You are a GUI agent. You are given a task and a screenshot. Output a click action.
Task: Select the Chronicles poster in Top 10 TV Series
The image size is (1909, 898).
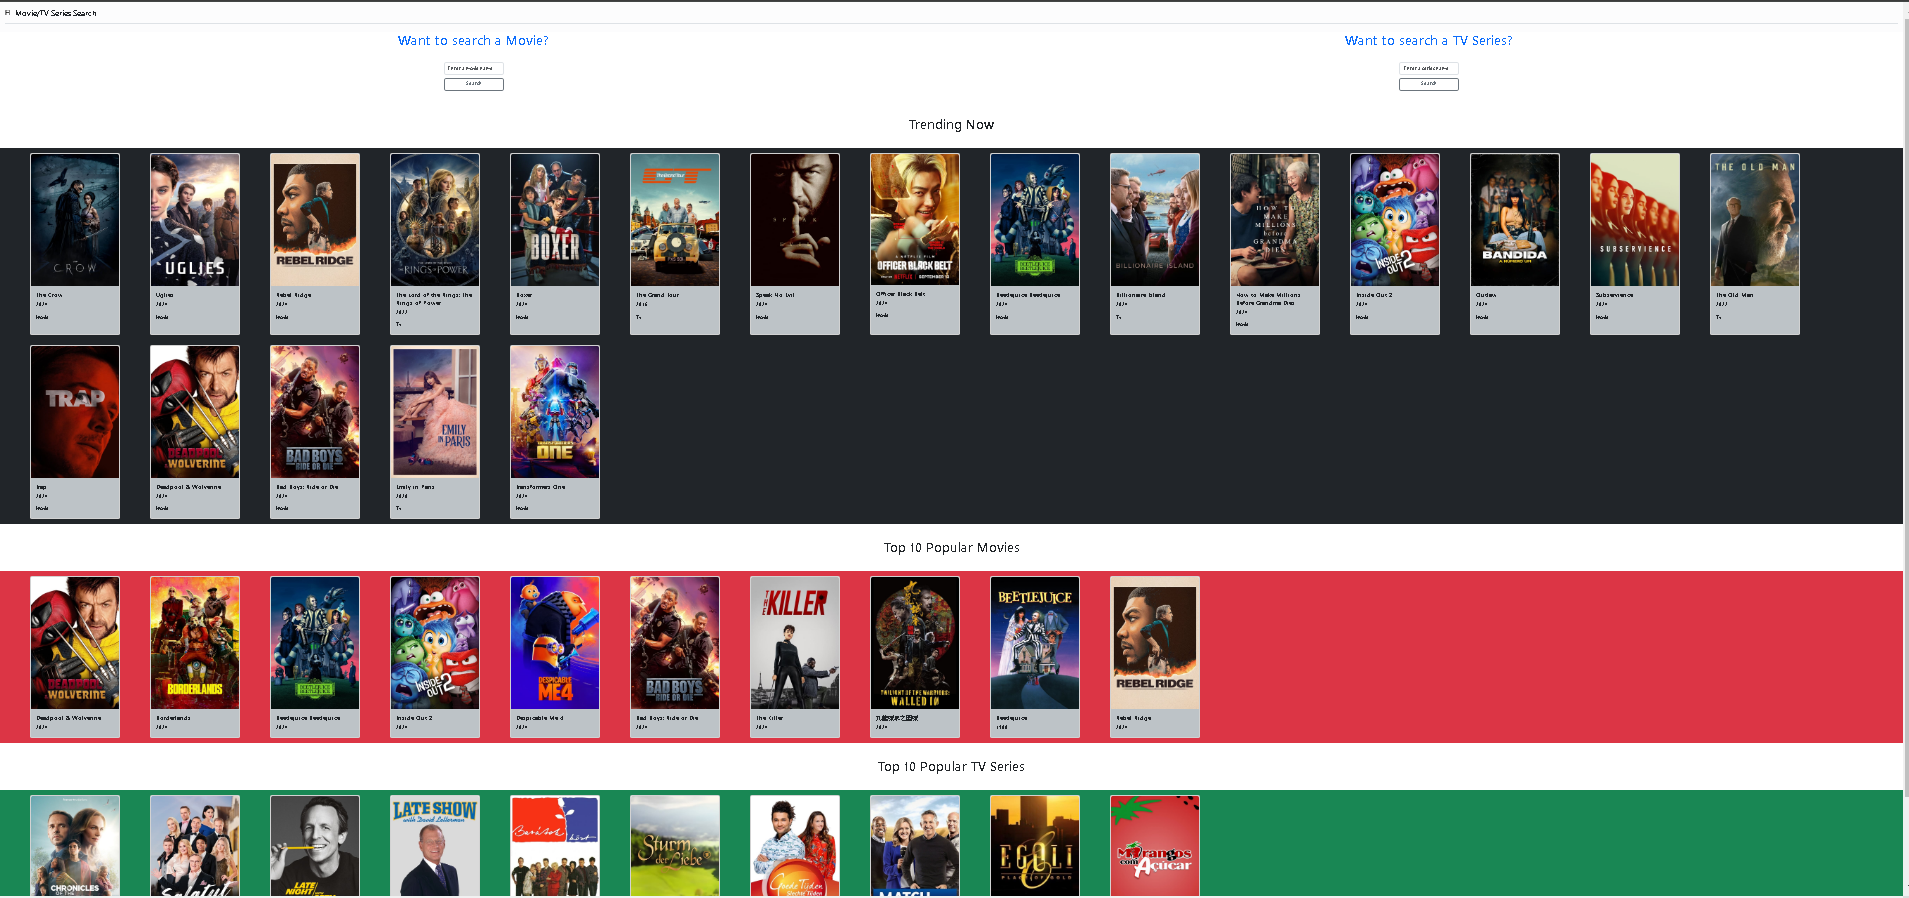[75, 846]
